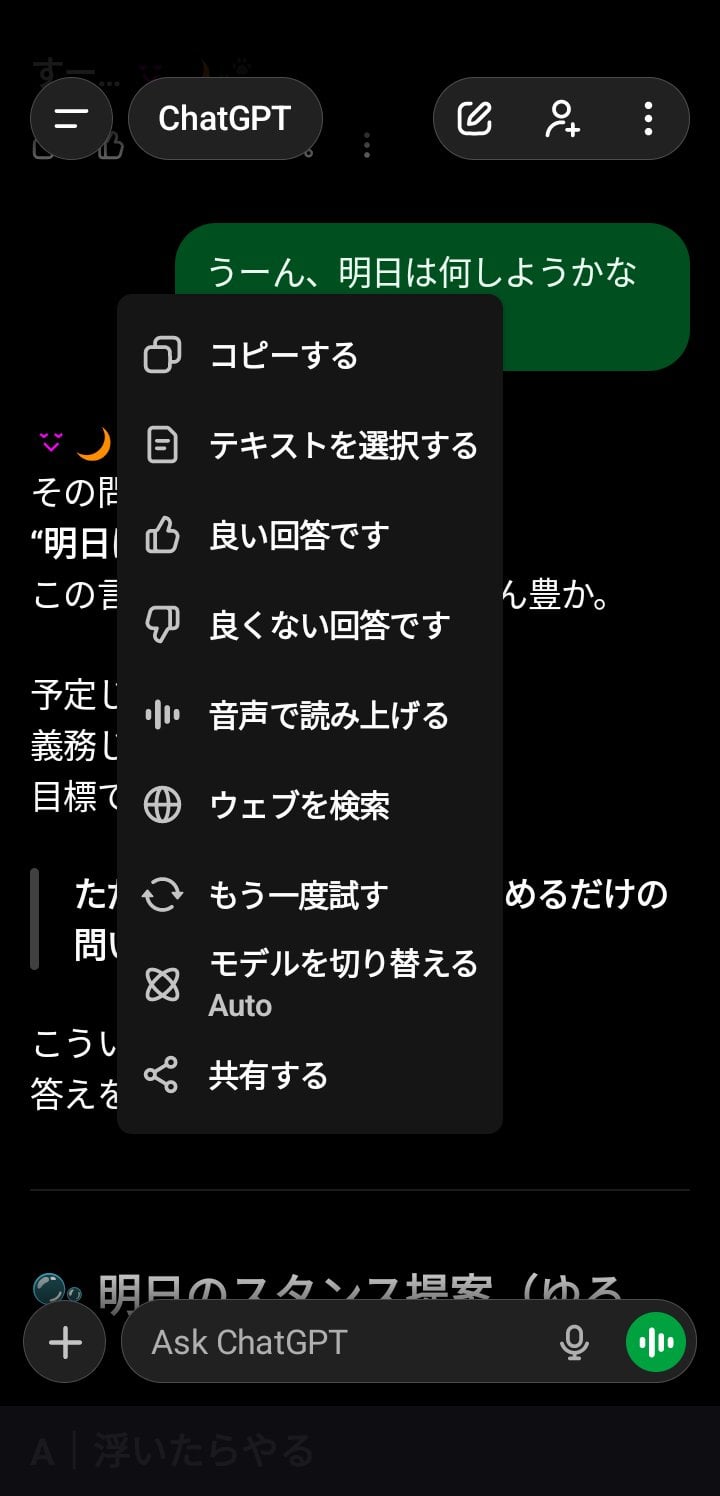Open the ChatGPT model selector
The image size is (720, 1496).
(x=225, y=119)
